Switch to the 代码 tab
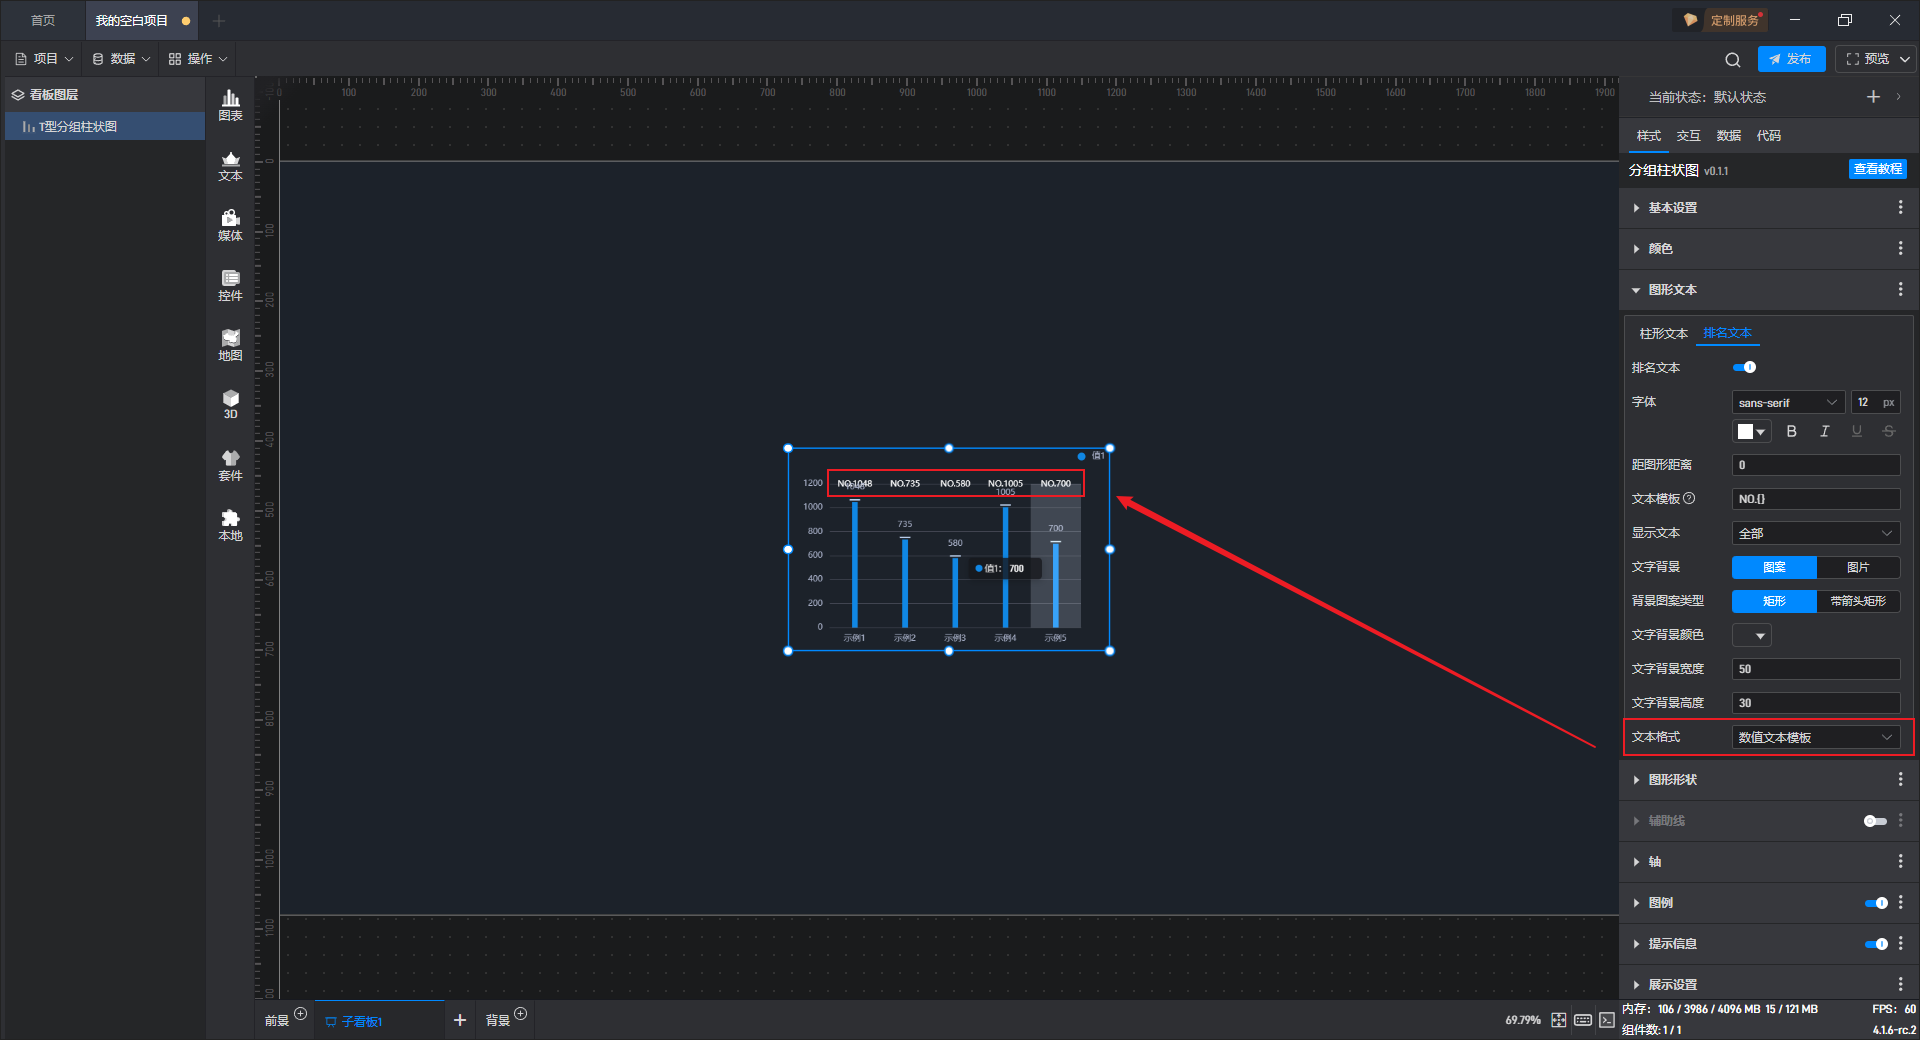This screenshot has height=1040, width=1920. [1768, 135]
